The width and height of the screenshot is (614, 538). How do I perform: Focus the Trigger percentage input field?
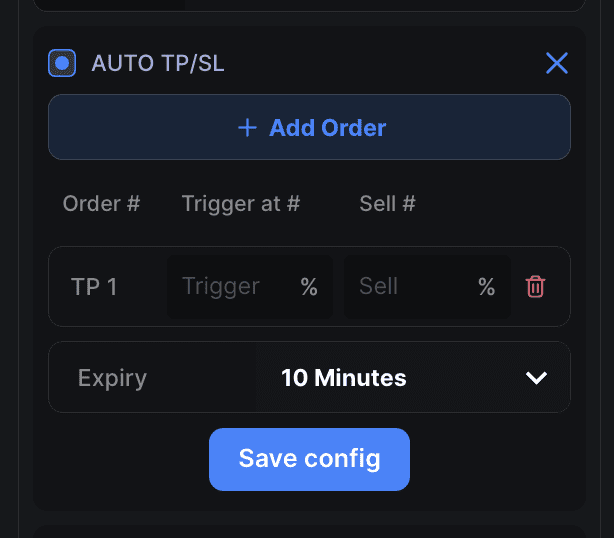[250, 287]
